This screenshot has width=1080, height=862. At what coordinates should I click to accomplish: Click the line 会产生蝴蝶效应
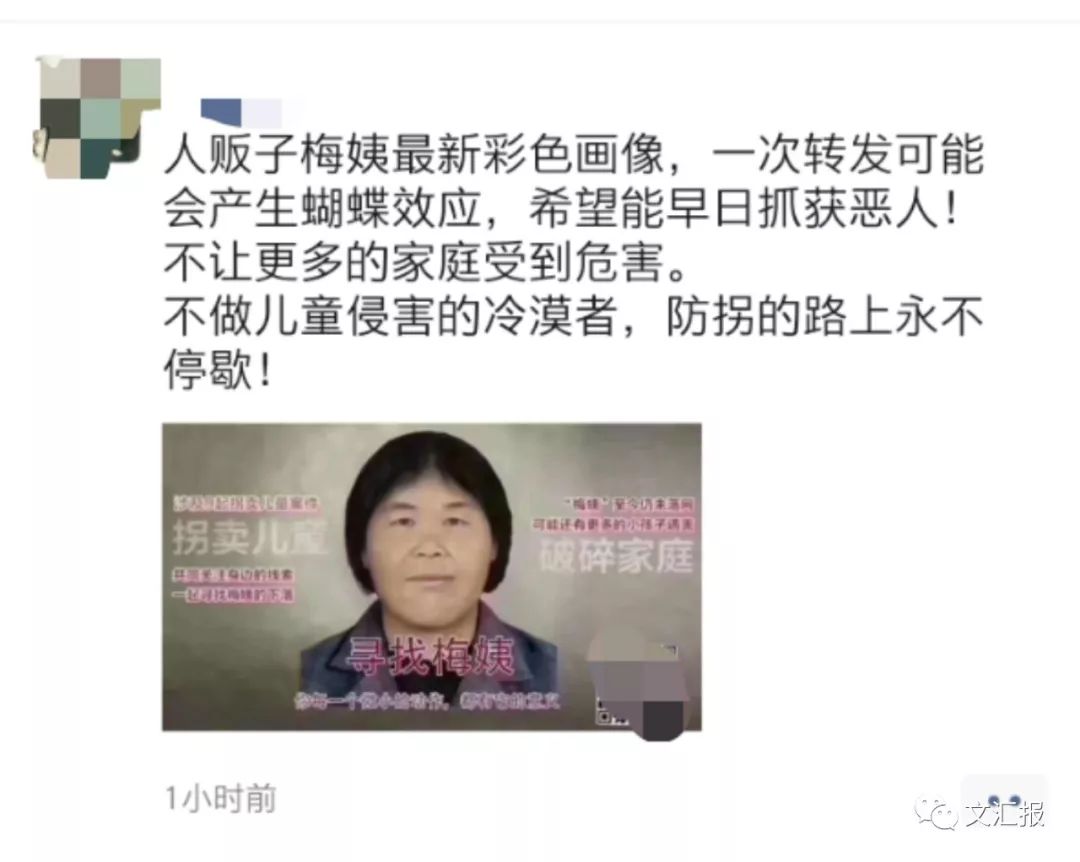[x=559, y=209]
